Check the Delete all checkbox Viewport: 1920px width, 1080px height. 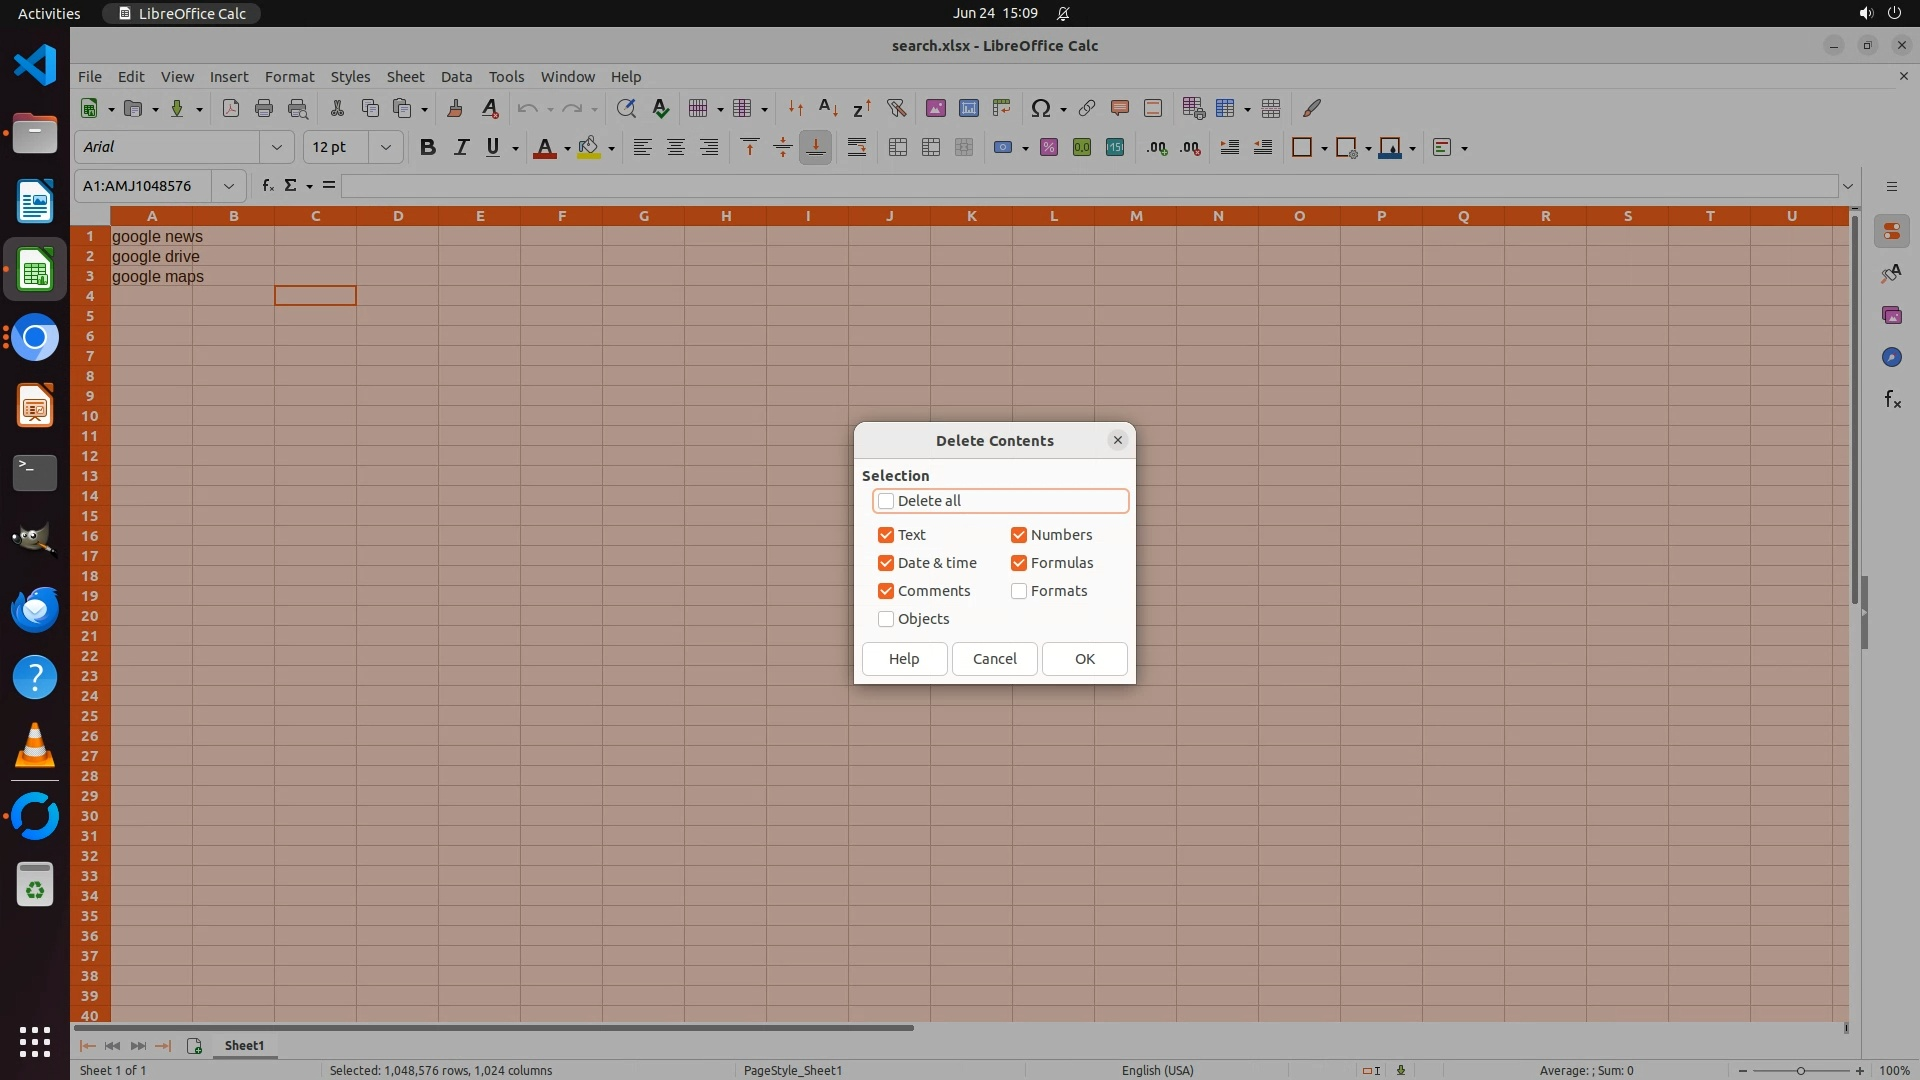pyautogui.click(x=886, y=501)
